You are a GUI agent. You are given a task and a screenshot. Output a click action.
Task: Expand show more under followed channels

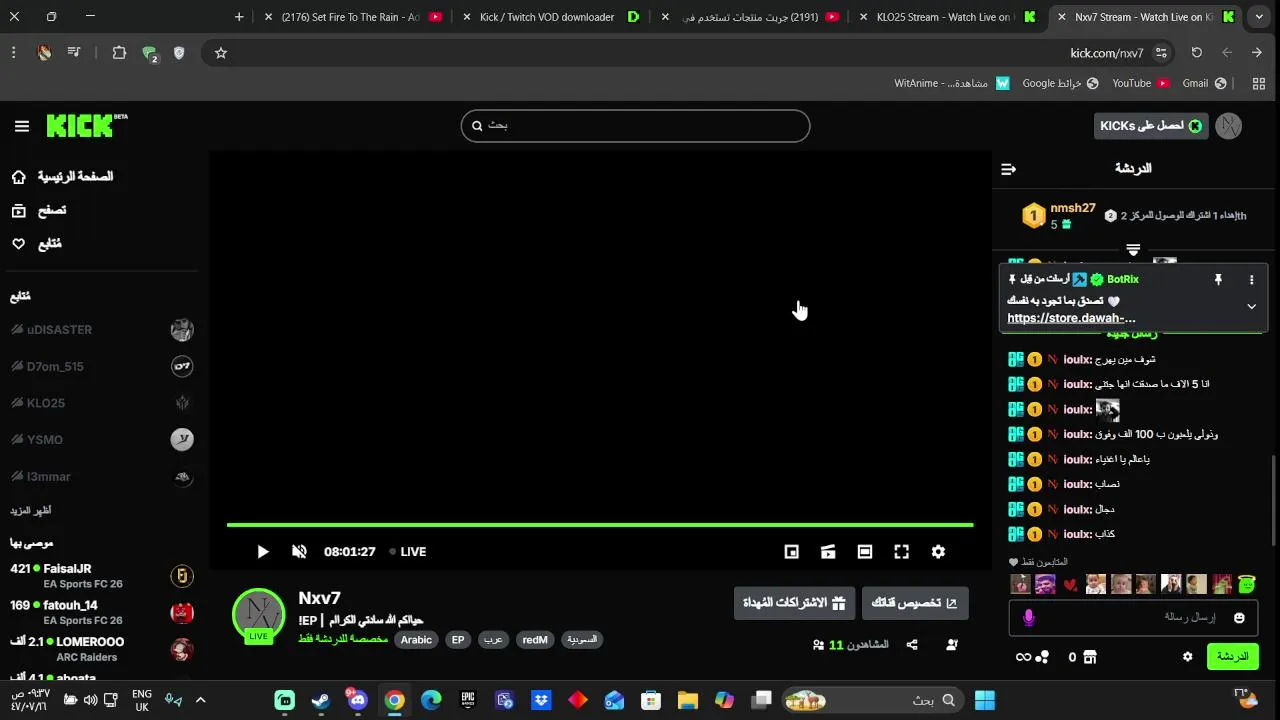click(x=31, y=510)
